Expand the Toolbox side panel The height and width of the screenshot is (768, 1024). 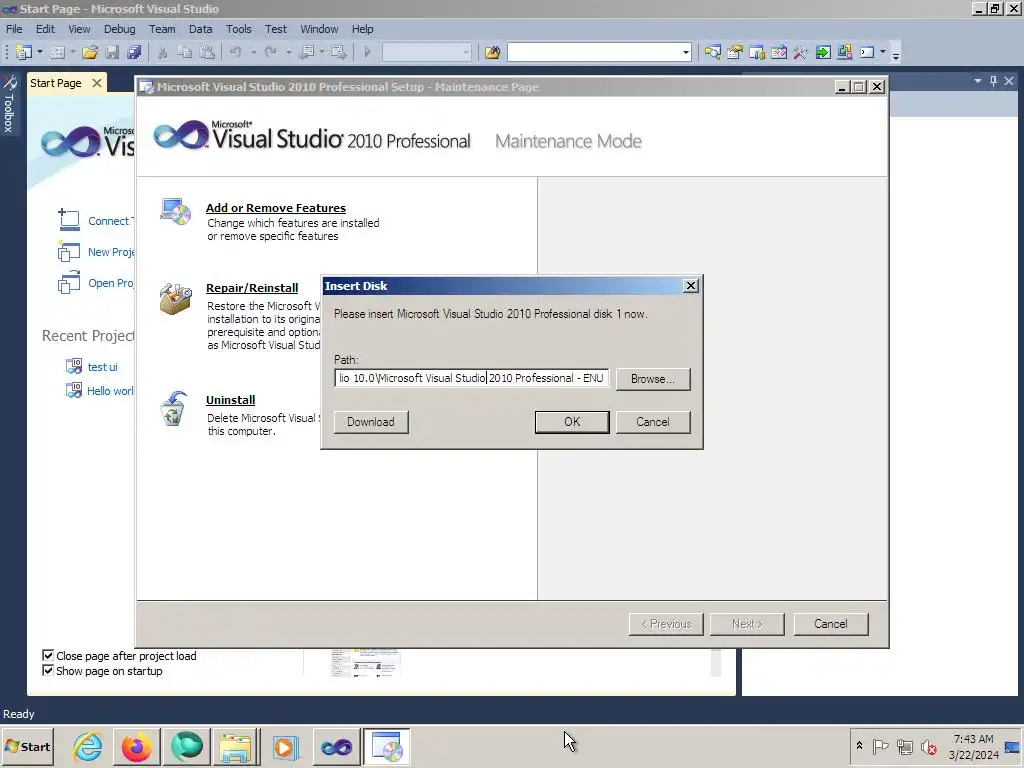9,104
